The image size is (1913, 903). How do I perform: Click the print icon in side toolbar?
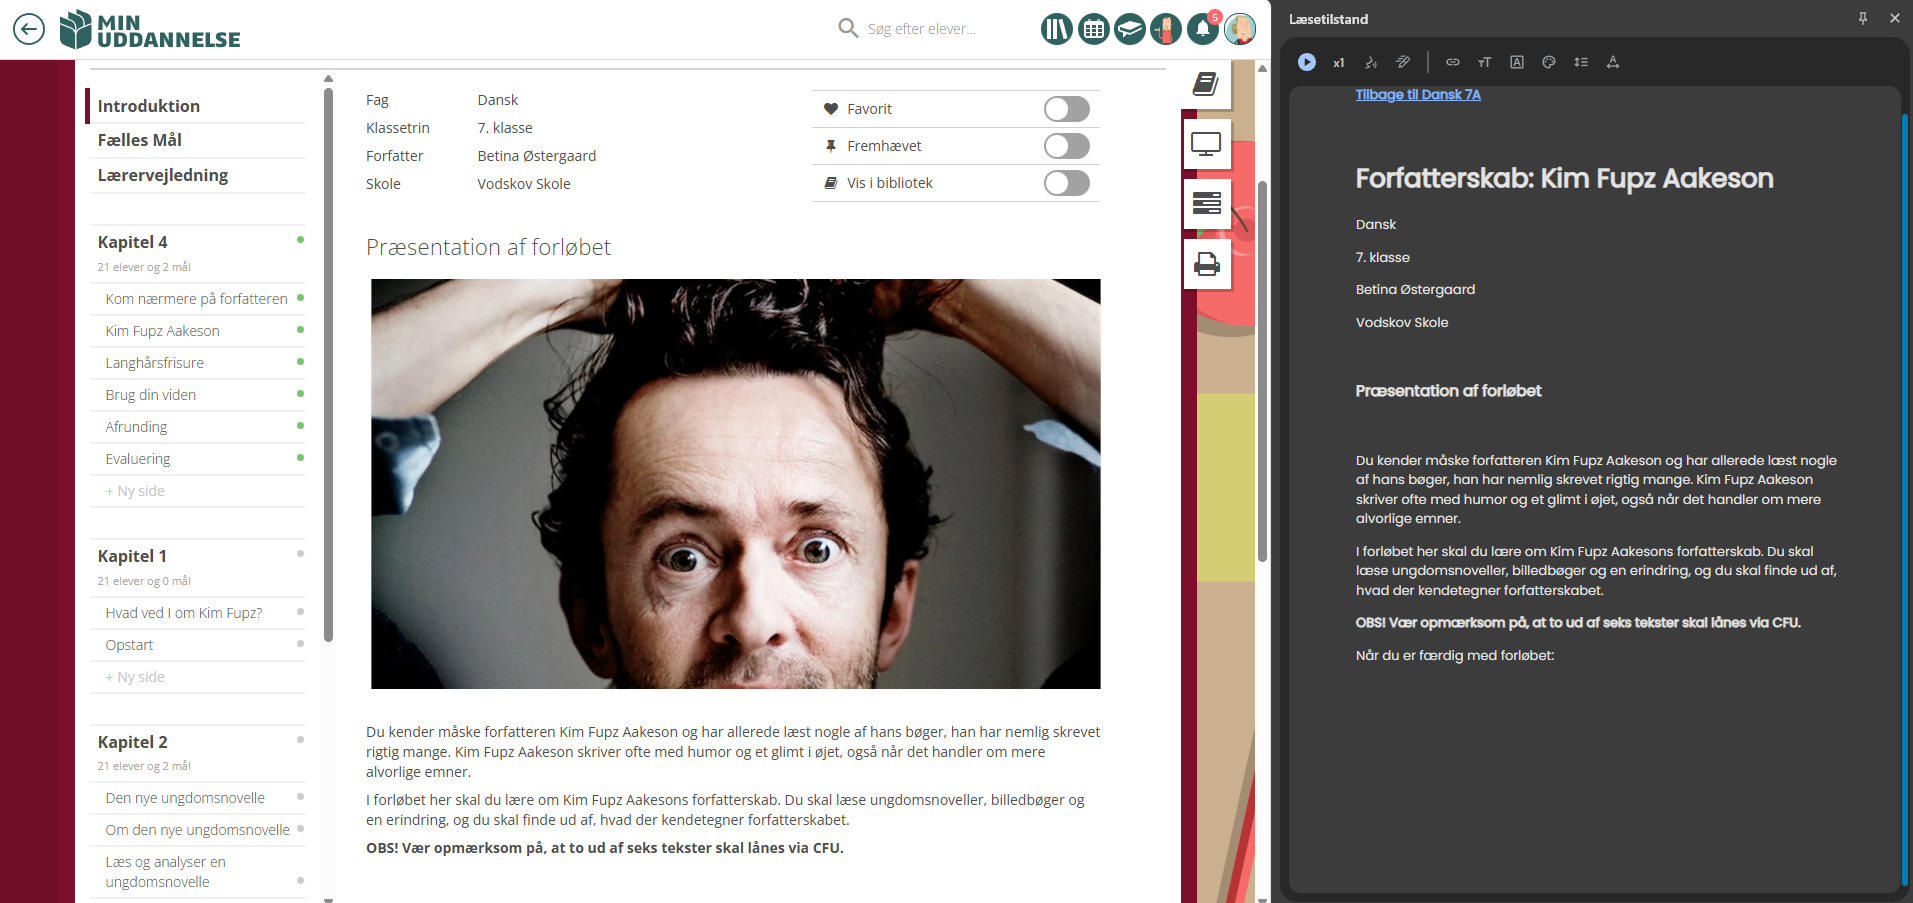[1207, 264]
